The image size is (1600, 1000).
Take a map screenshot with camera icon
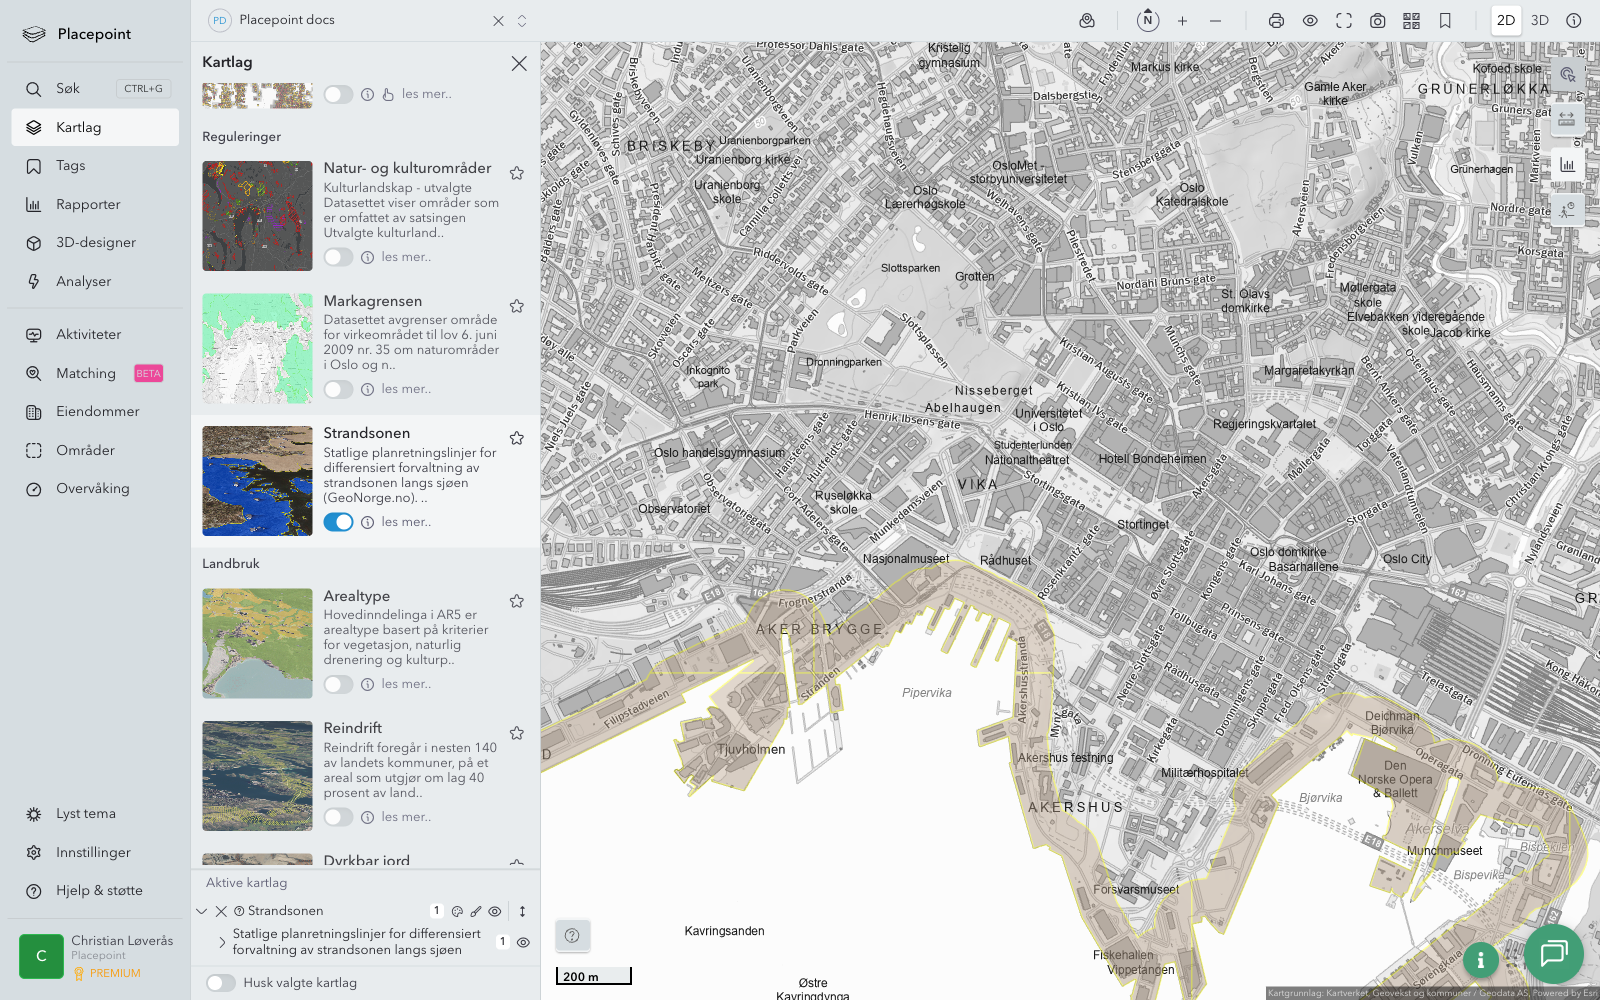tap(1378, 20)
